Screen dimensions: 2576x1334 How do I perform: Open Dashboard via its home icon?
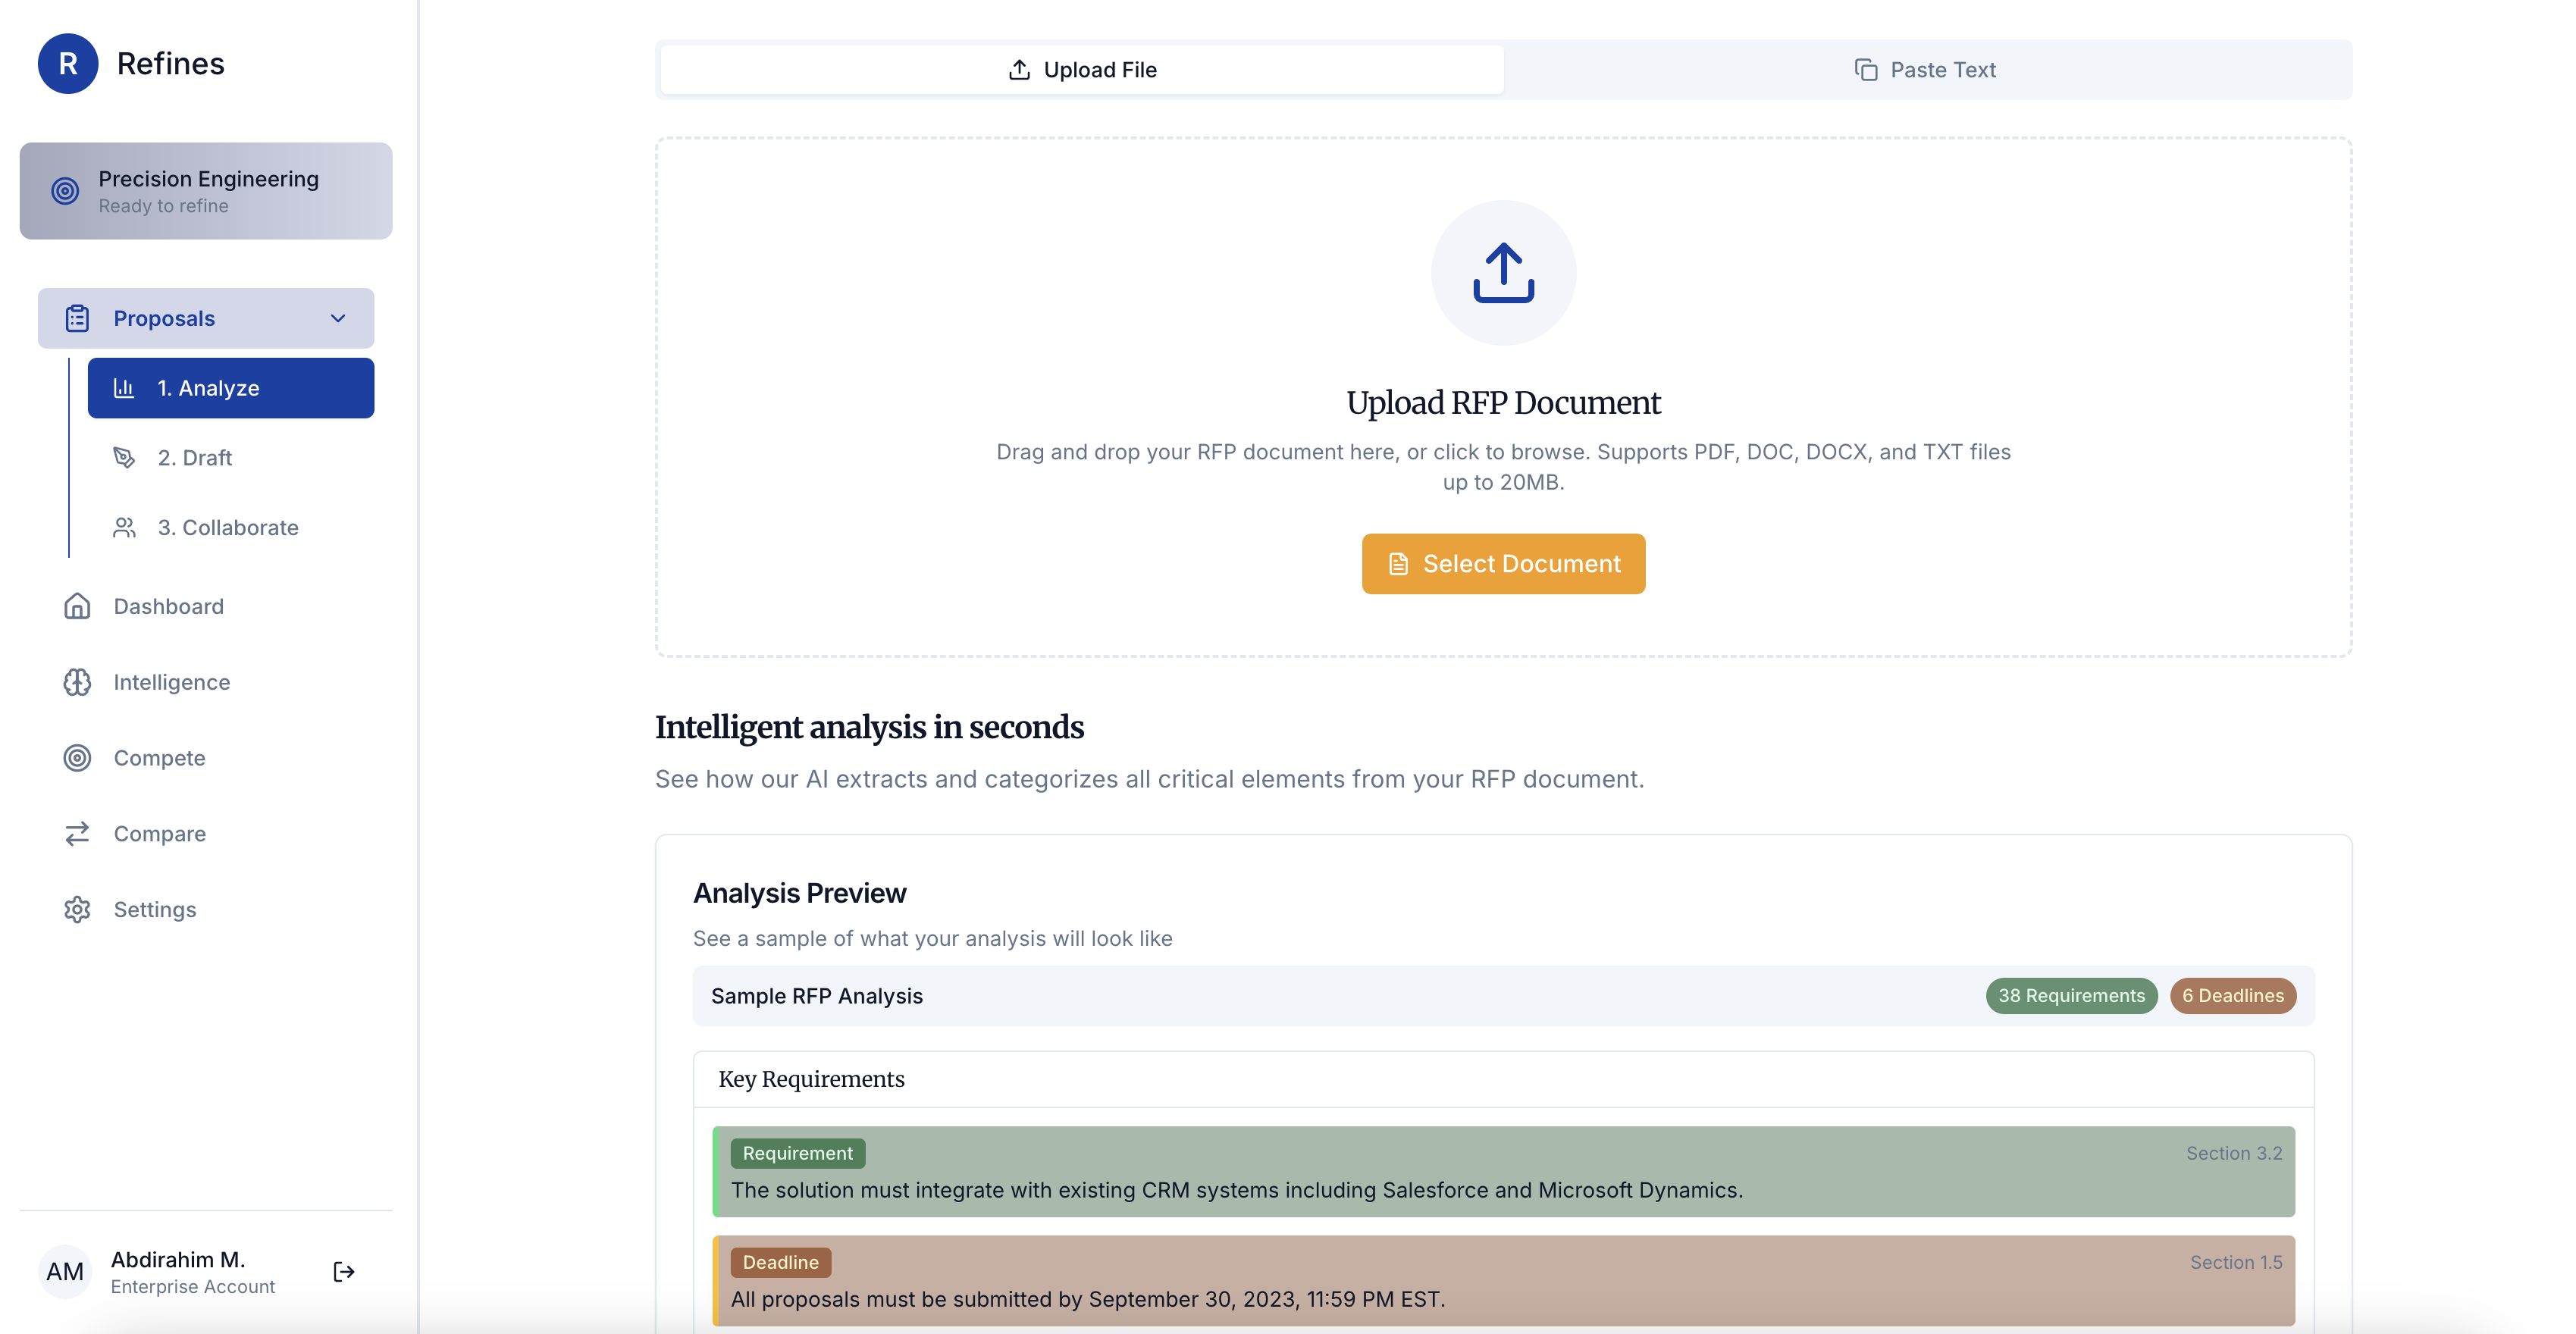point(77,606)
